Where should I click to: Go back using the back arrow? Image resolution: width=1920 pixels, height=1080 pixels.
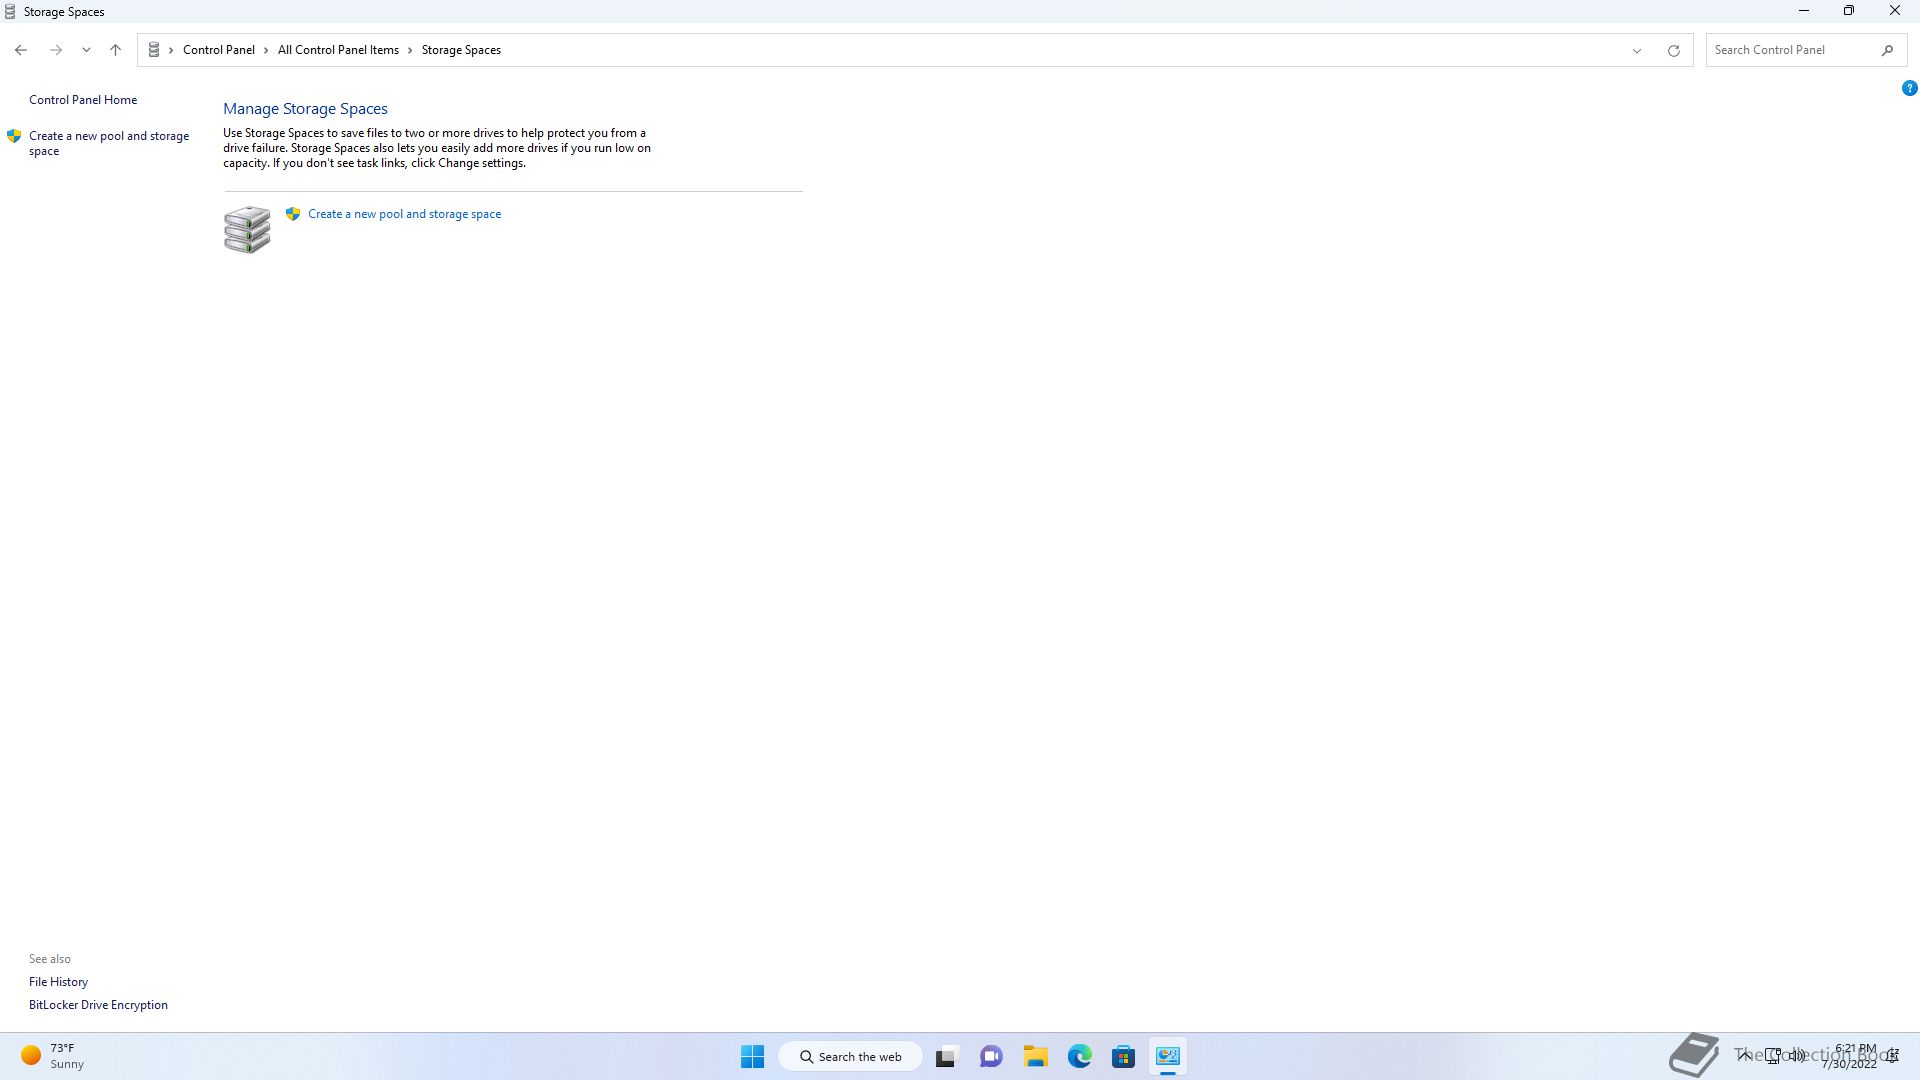[x=21, y=50]
